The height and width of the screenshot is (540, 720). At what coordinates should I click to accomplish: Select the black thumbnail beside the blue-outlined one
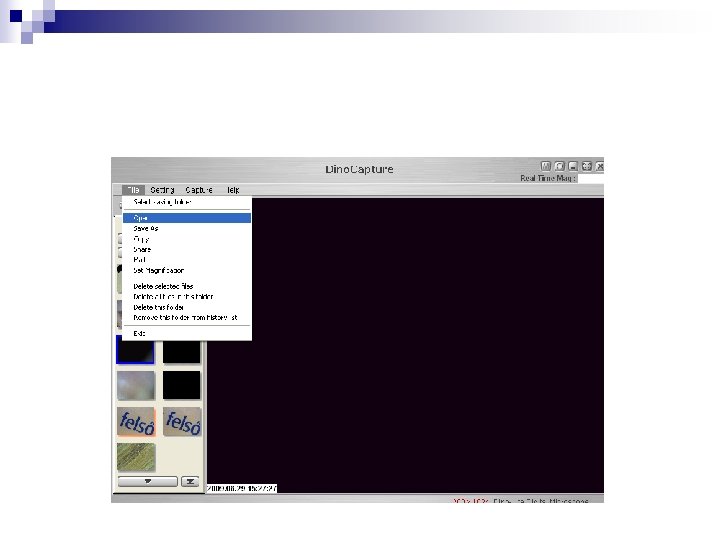[182, 352]
